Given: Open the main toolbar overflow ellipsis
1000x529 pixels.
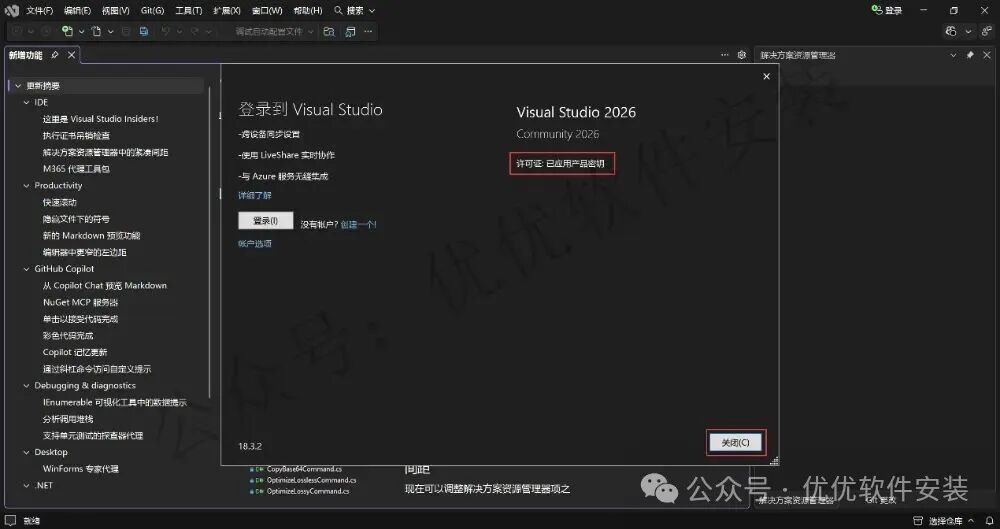Looking at the screenshot, I should click(368, 31).
